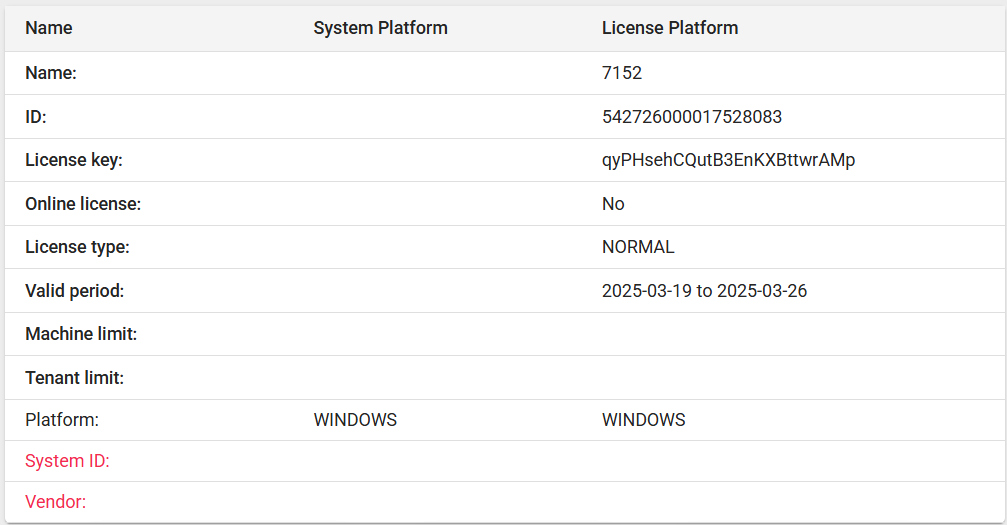Image resolution: width=1007 pixels, height=525 pixels.
Task: Click the System Platform column header
Action: click(x=380, y=28)
